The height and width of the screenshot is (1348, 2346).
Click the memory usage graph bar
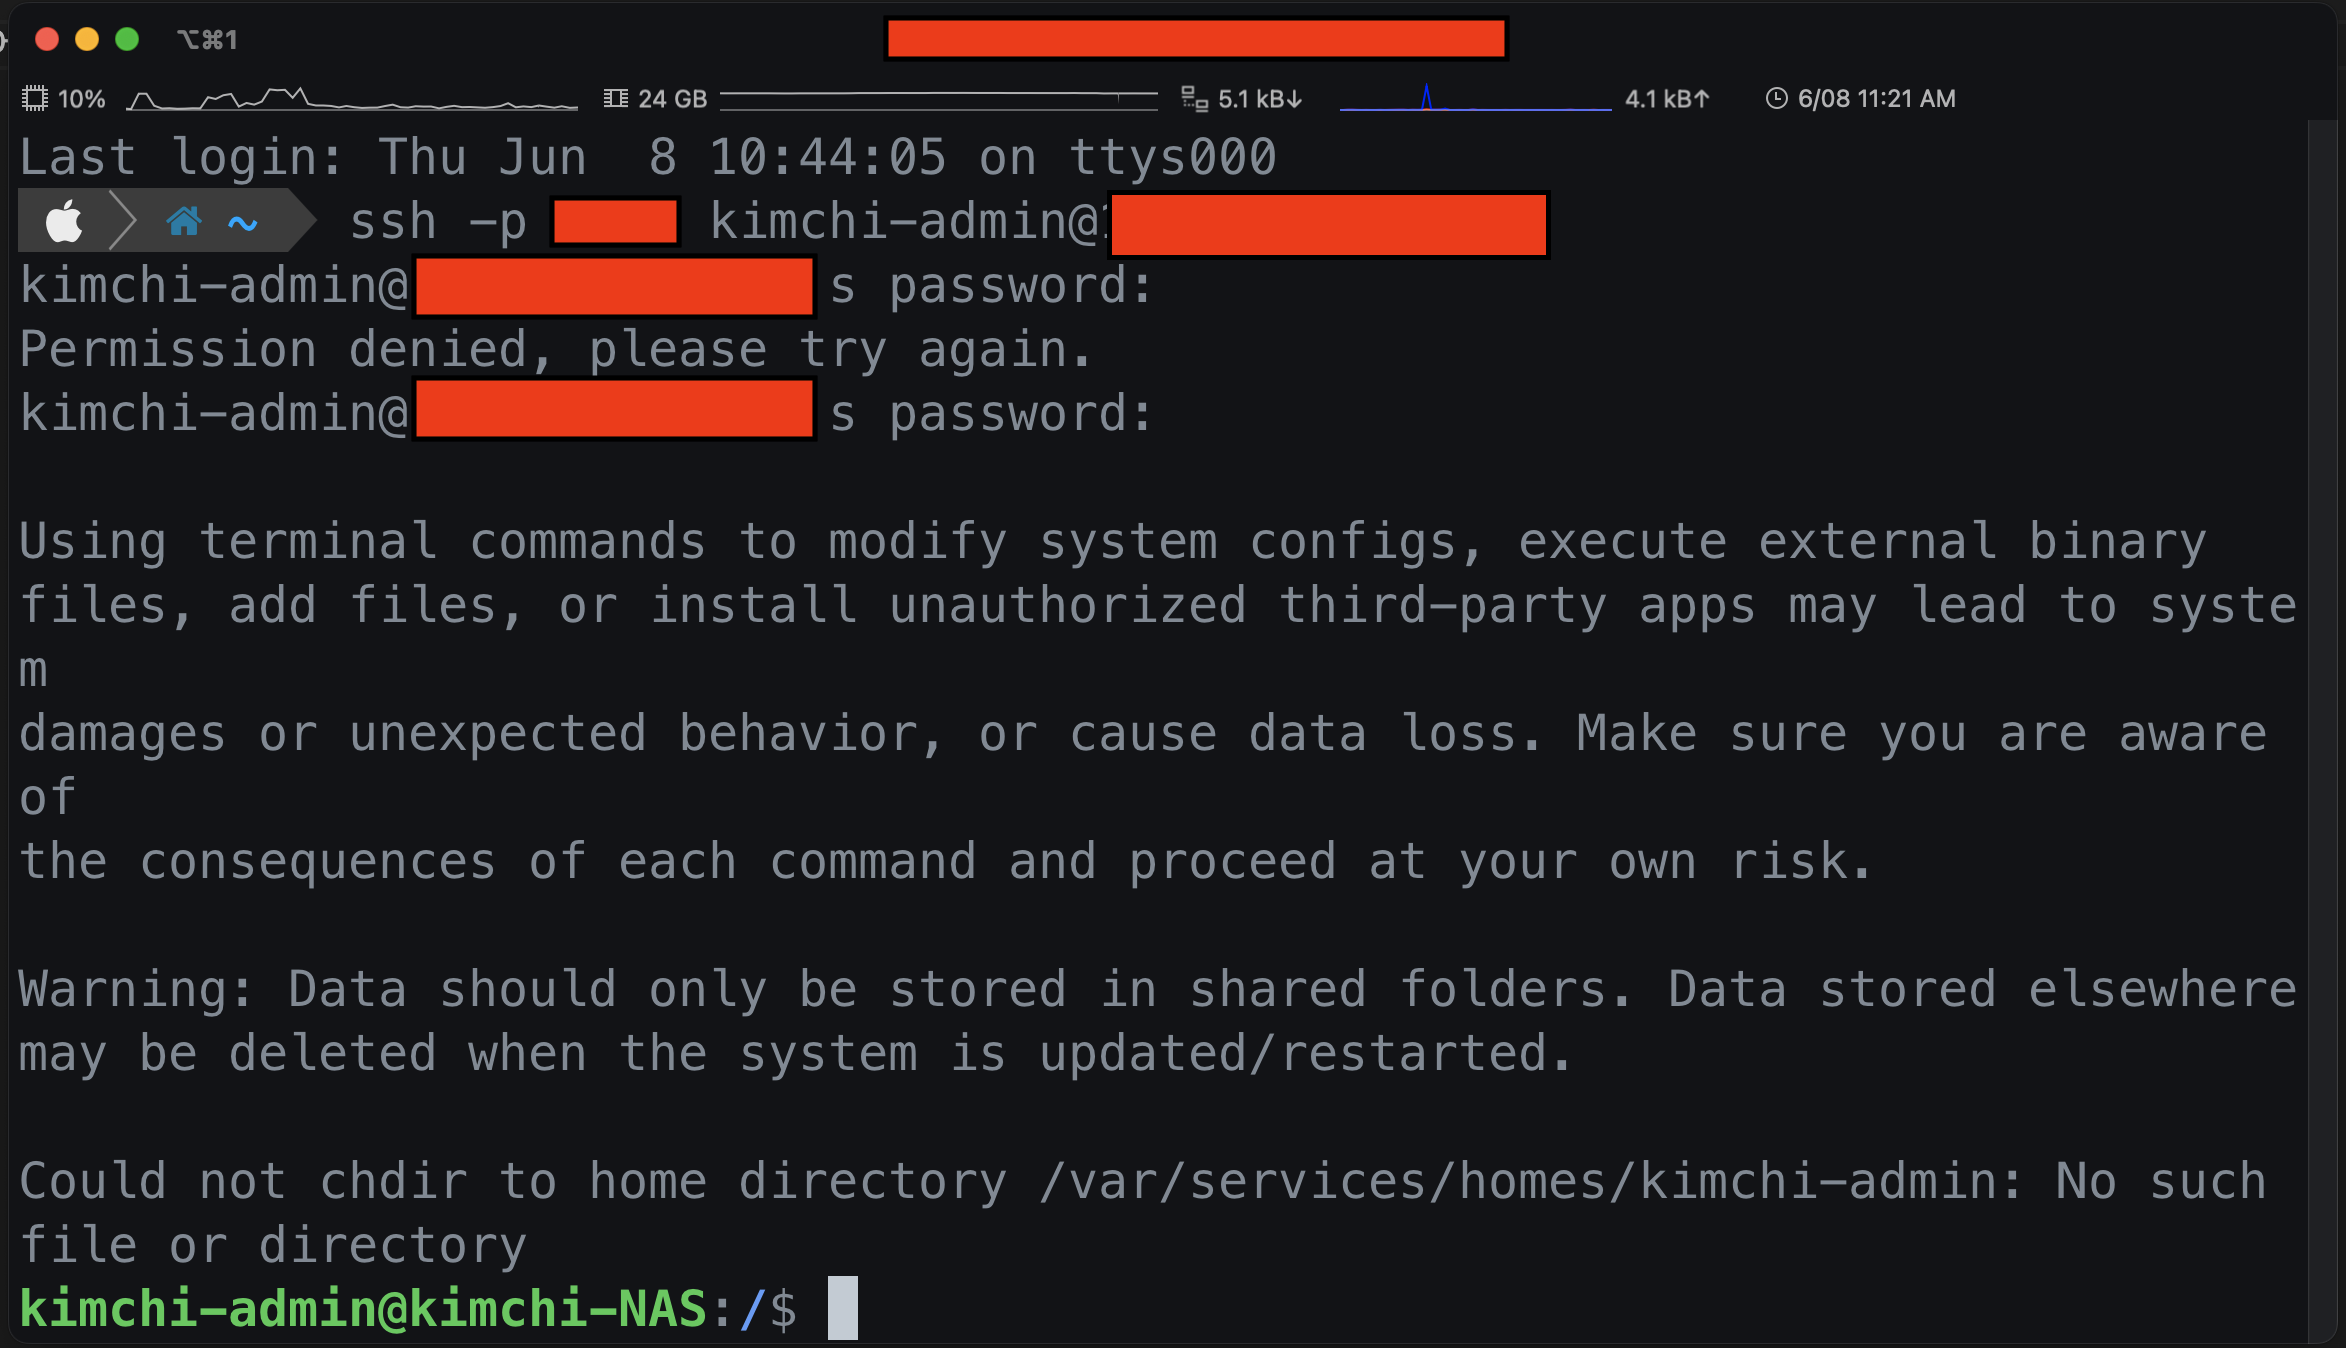pyautogui.click(x=938, y=99)
